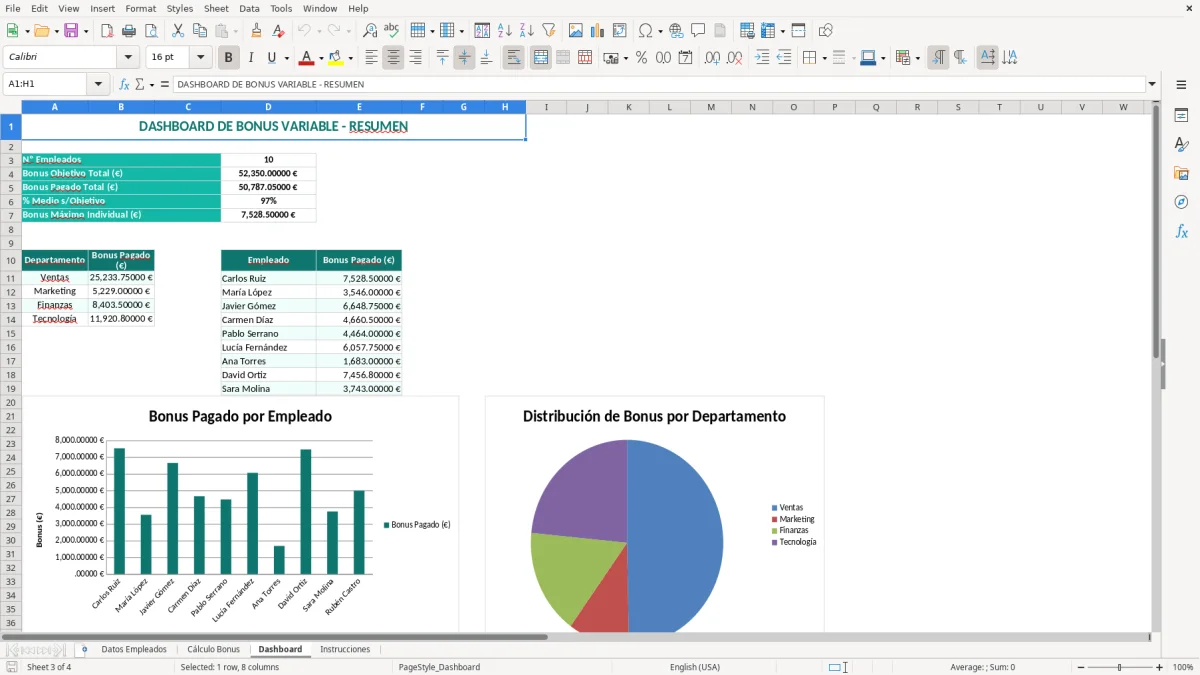Switch to the Cálculo Bonus sheet tab
1200x675 pixels.
point(213,649)
